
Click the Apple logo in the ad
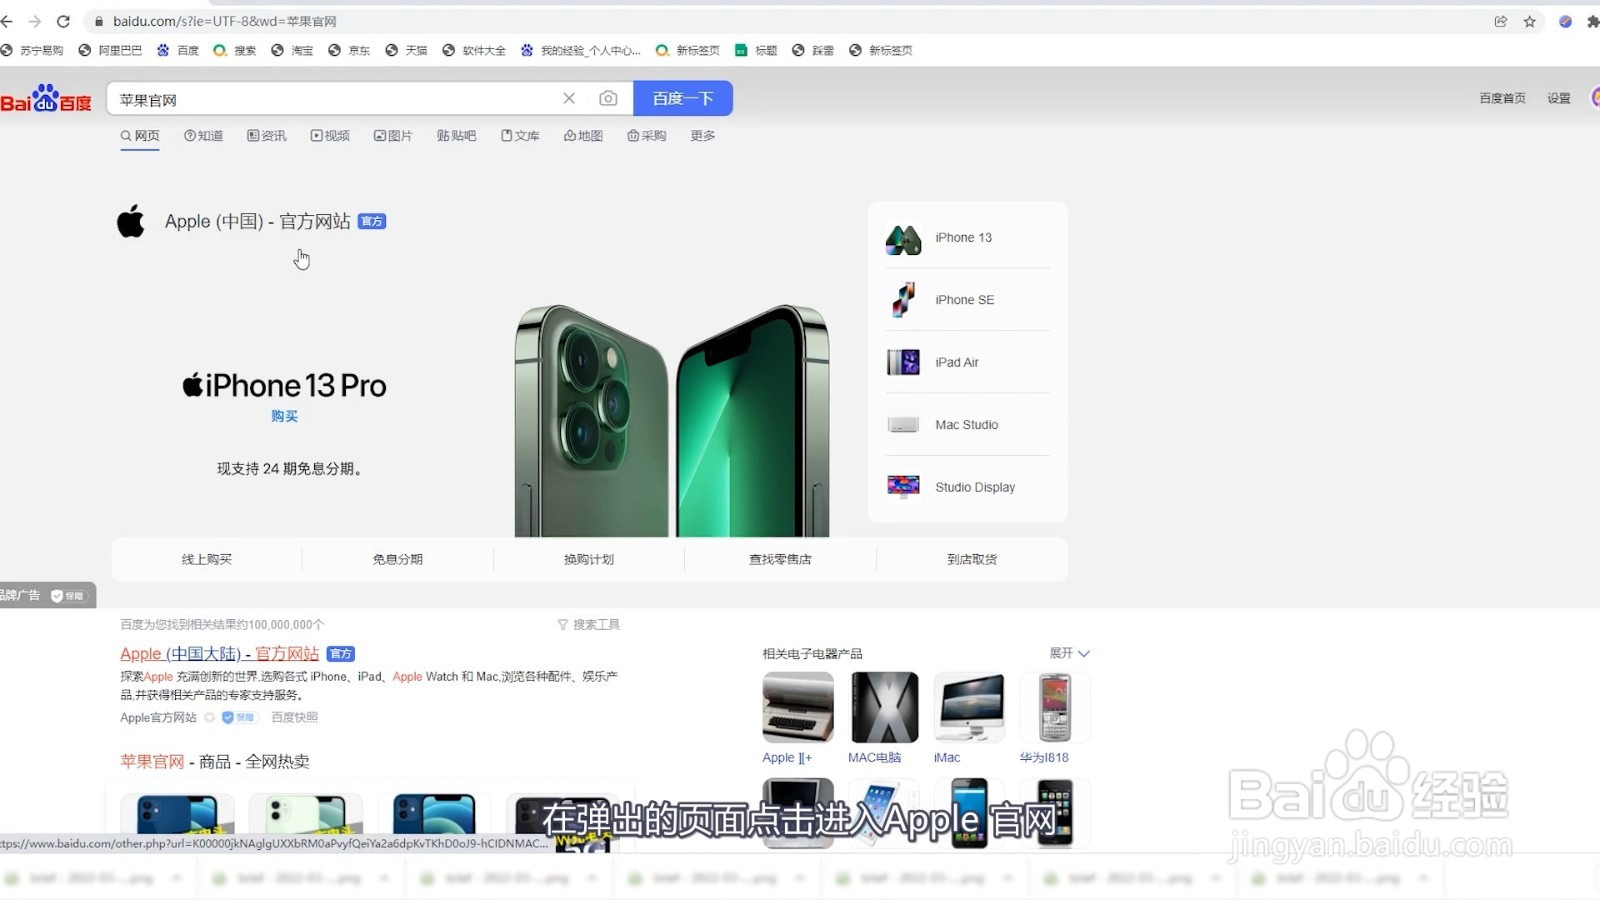(x=131, y=221)
